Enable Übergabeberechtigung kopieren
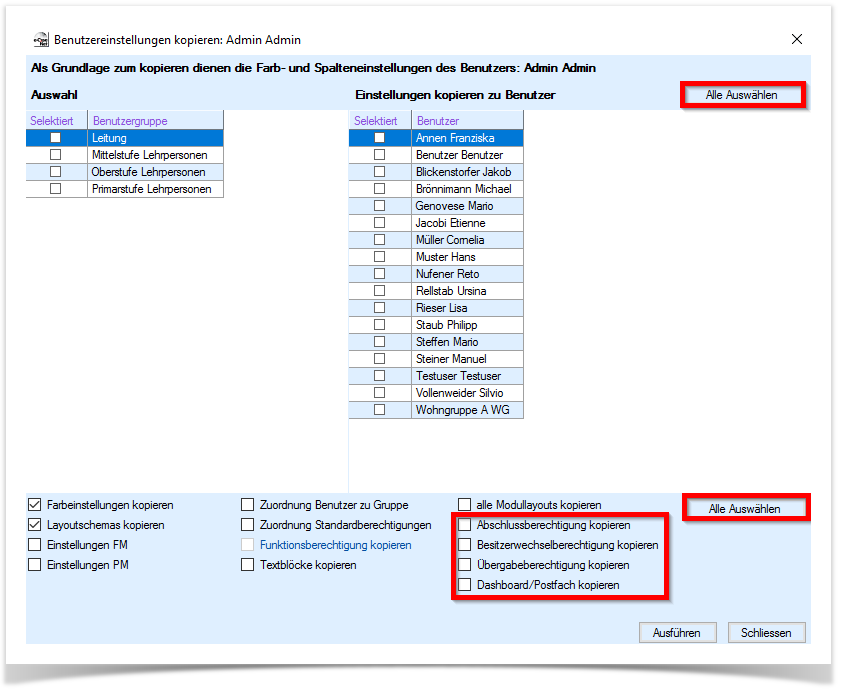Image resolution: width=845 pixels, height=693 pixels. coord(465,565)
